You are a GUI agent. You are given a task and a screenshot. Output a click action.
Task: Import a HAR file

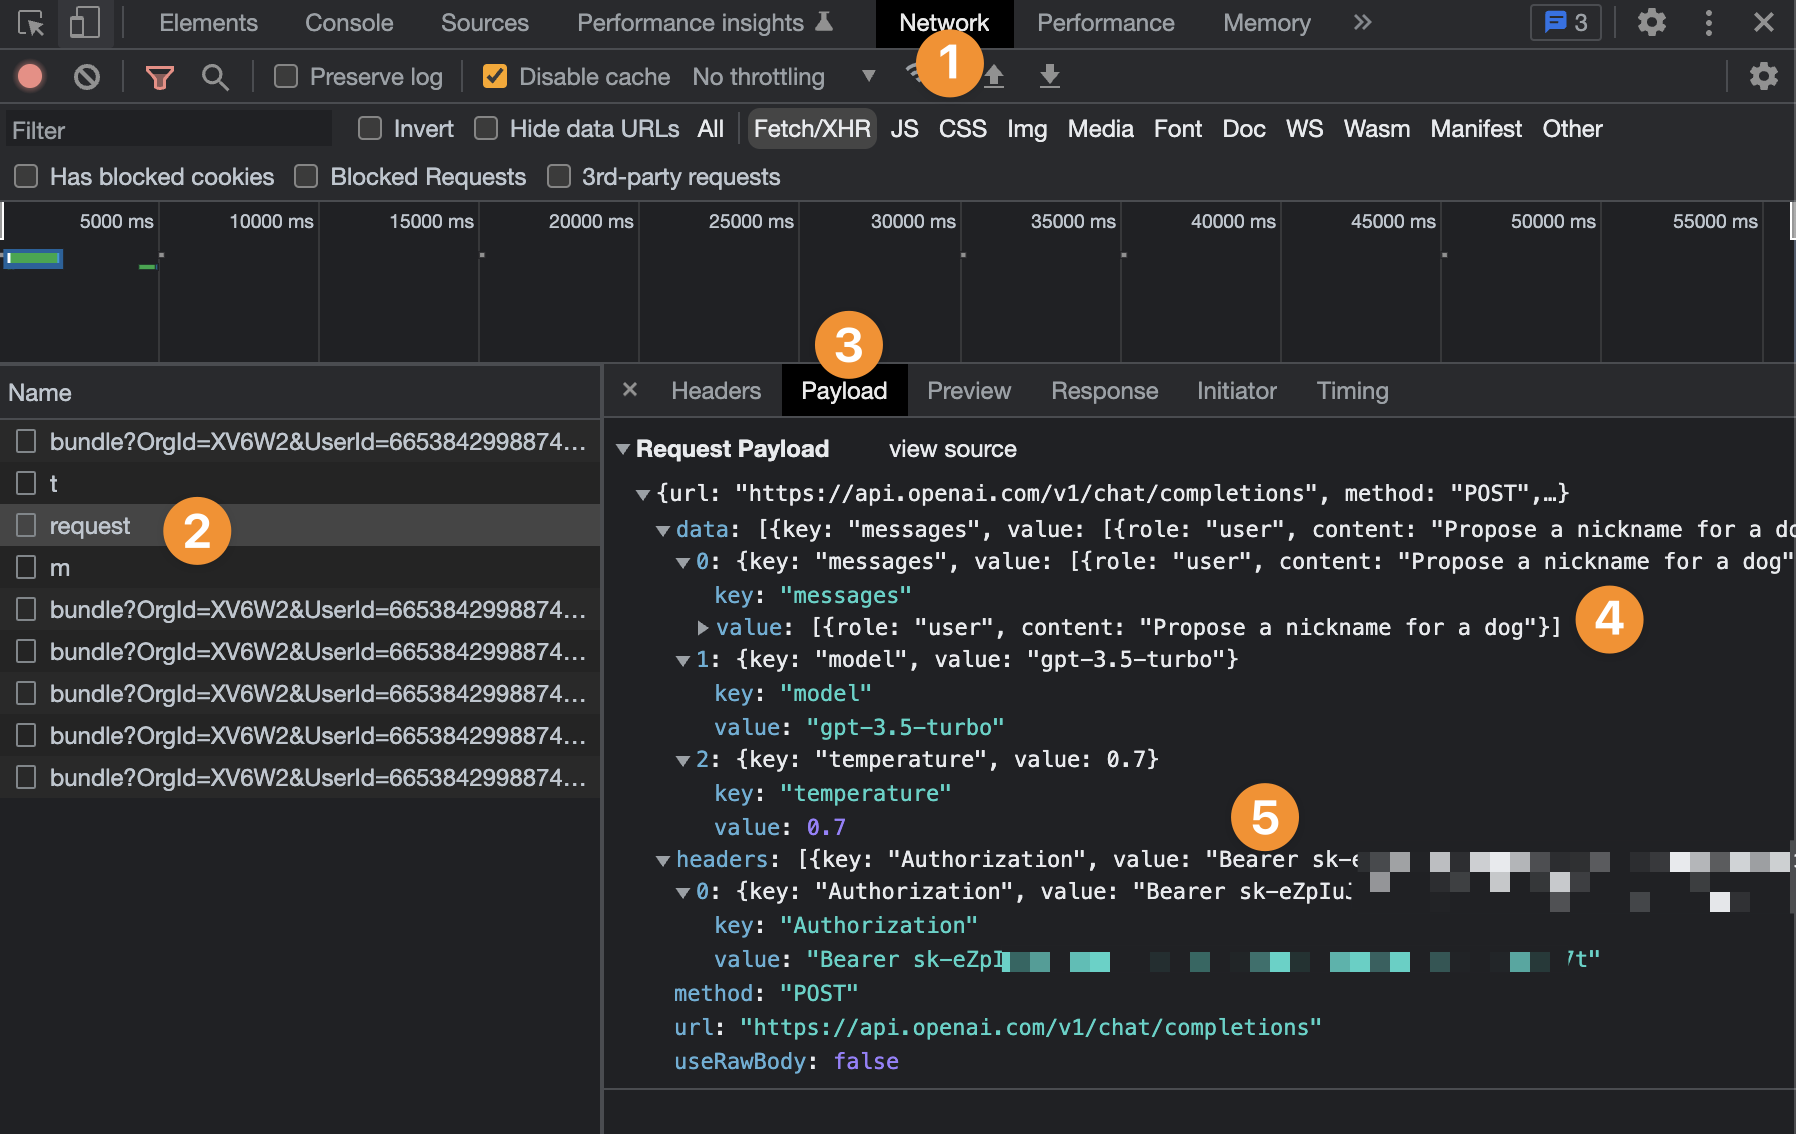tap(993, 75)
